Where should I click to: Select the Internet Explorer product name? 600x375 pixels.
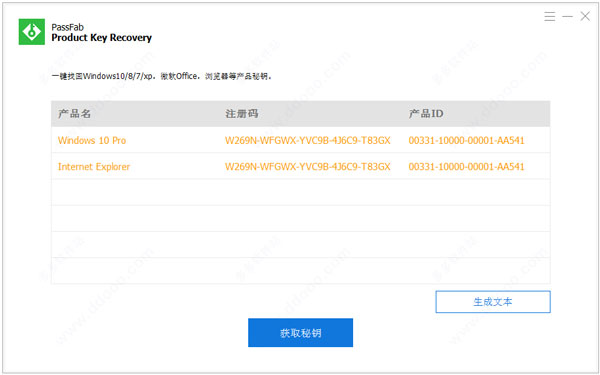coord(94,167)
